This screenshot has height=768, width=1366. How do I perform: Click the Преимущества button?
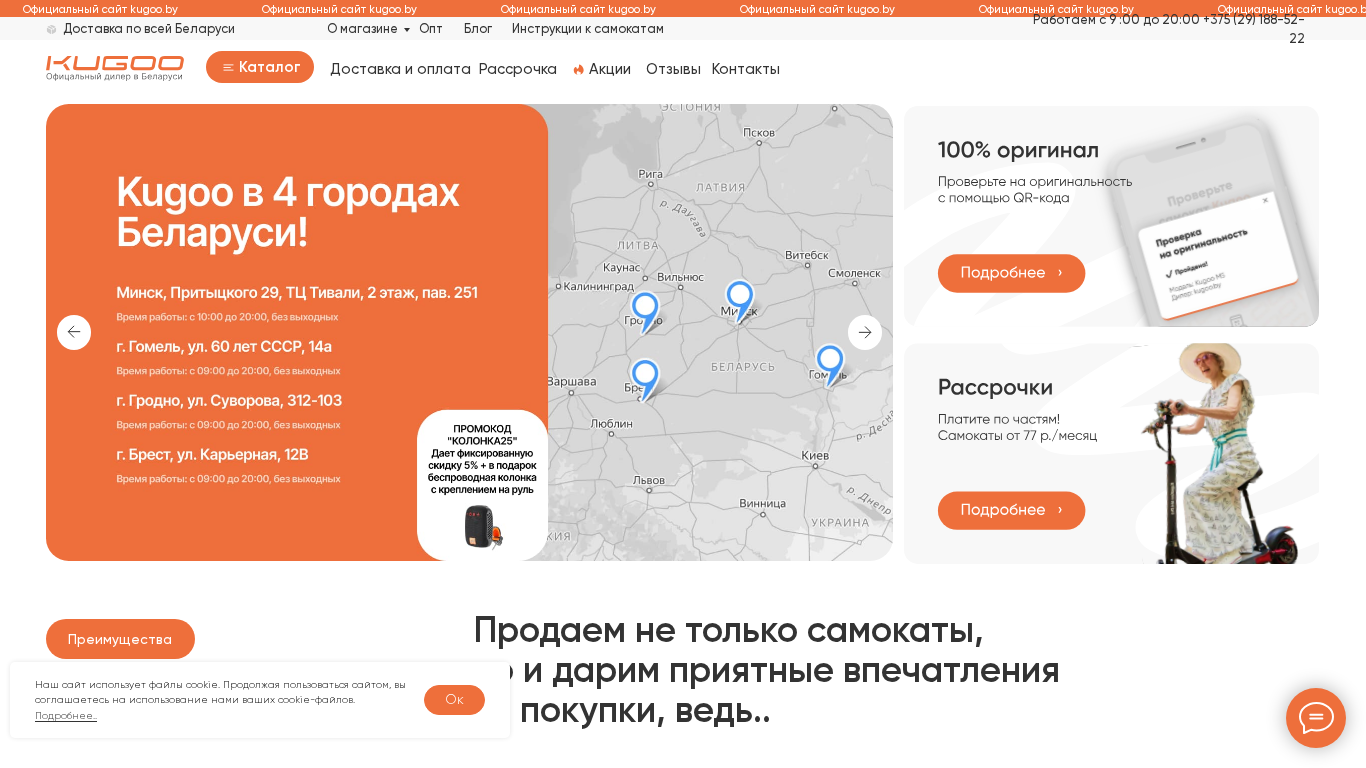click(120, 639)
